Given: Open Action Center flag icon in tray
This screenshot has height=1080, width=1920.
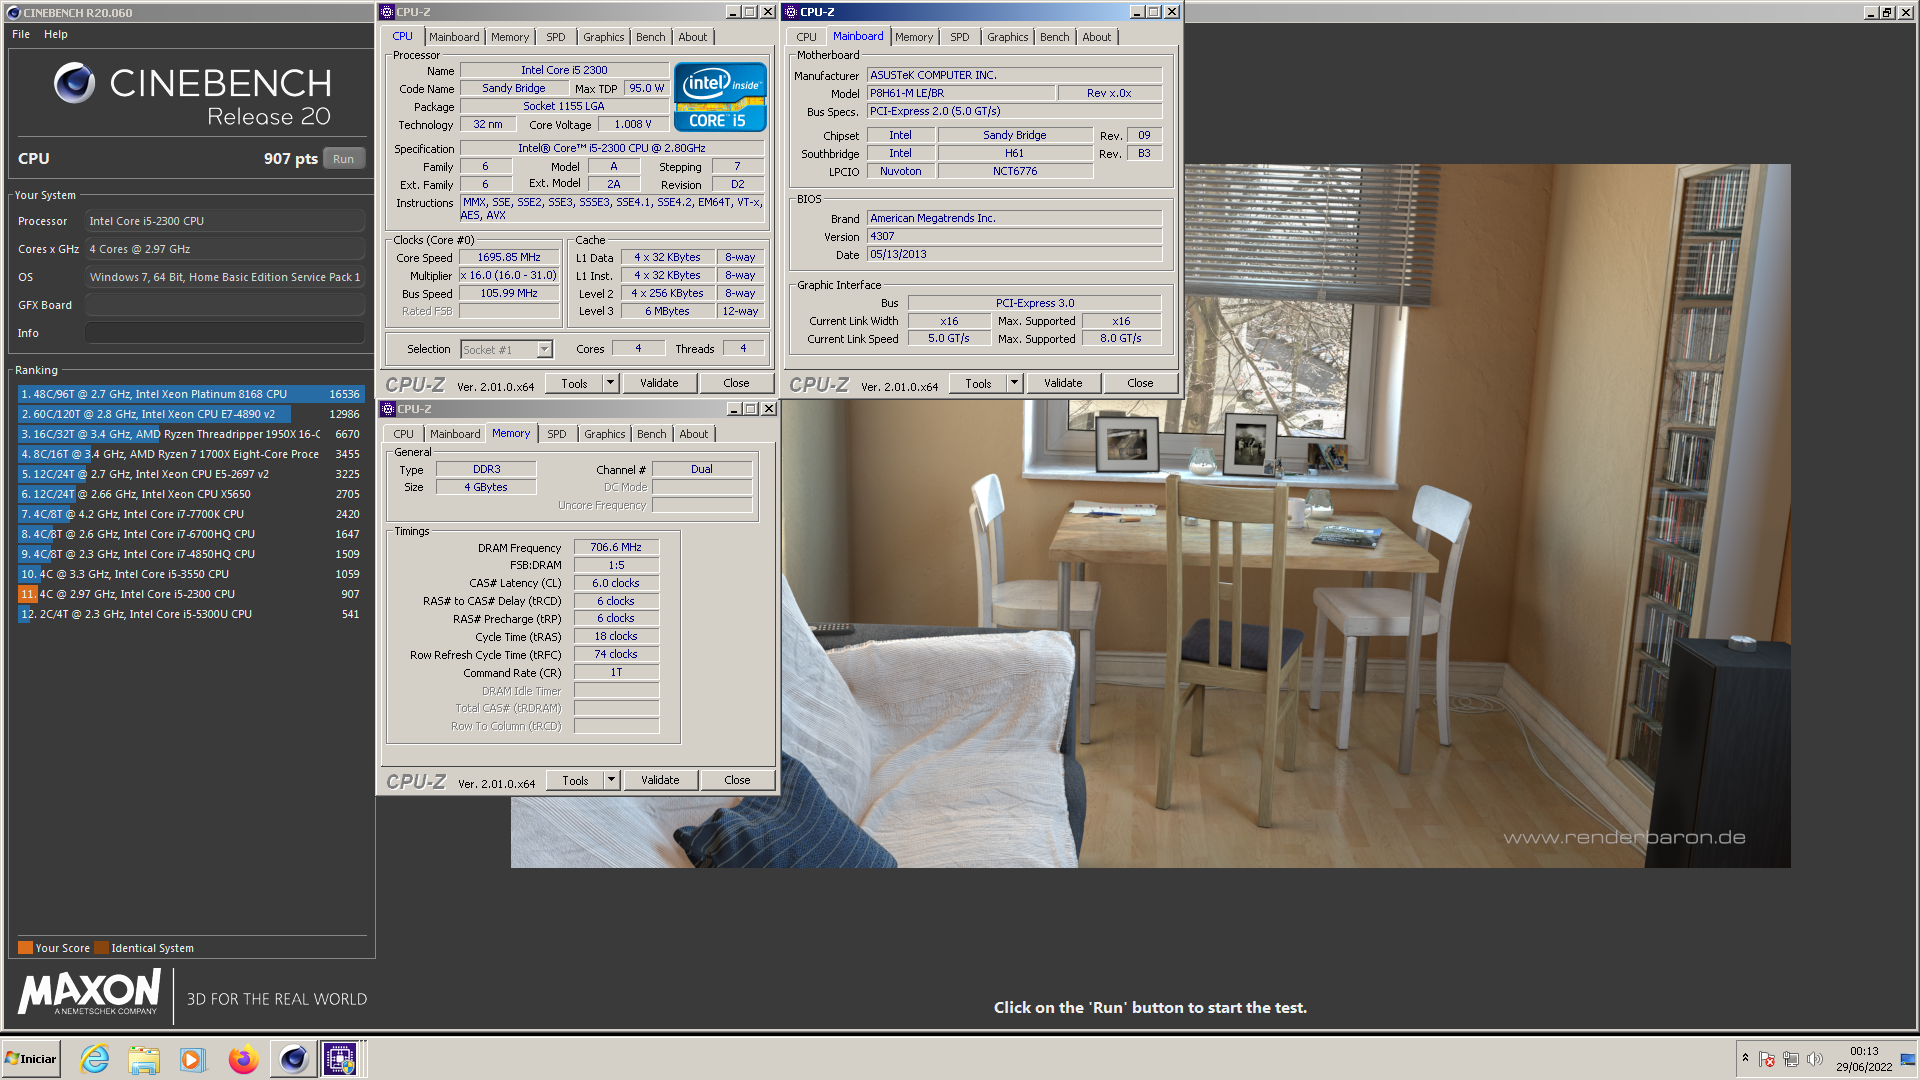Looking at the screenshot, I should pyautogui.click(x=1767, y=1059).
